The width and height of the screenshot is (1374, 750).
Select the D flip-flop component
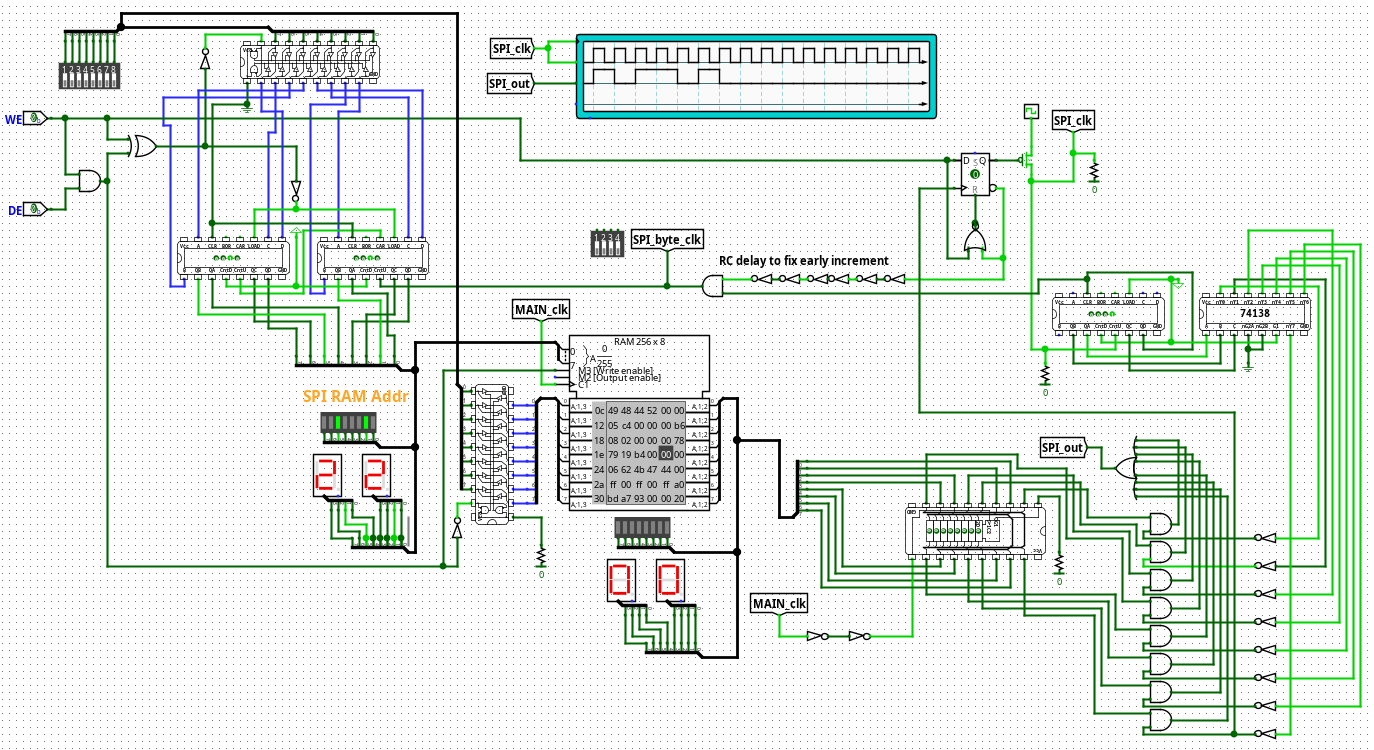click(974, 174)
